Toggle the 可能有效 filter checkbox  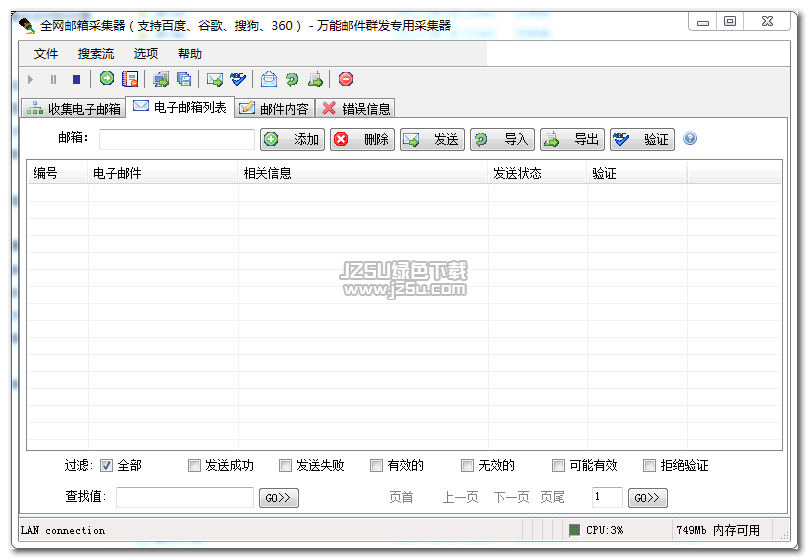tap(558, 466)
